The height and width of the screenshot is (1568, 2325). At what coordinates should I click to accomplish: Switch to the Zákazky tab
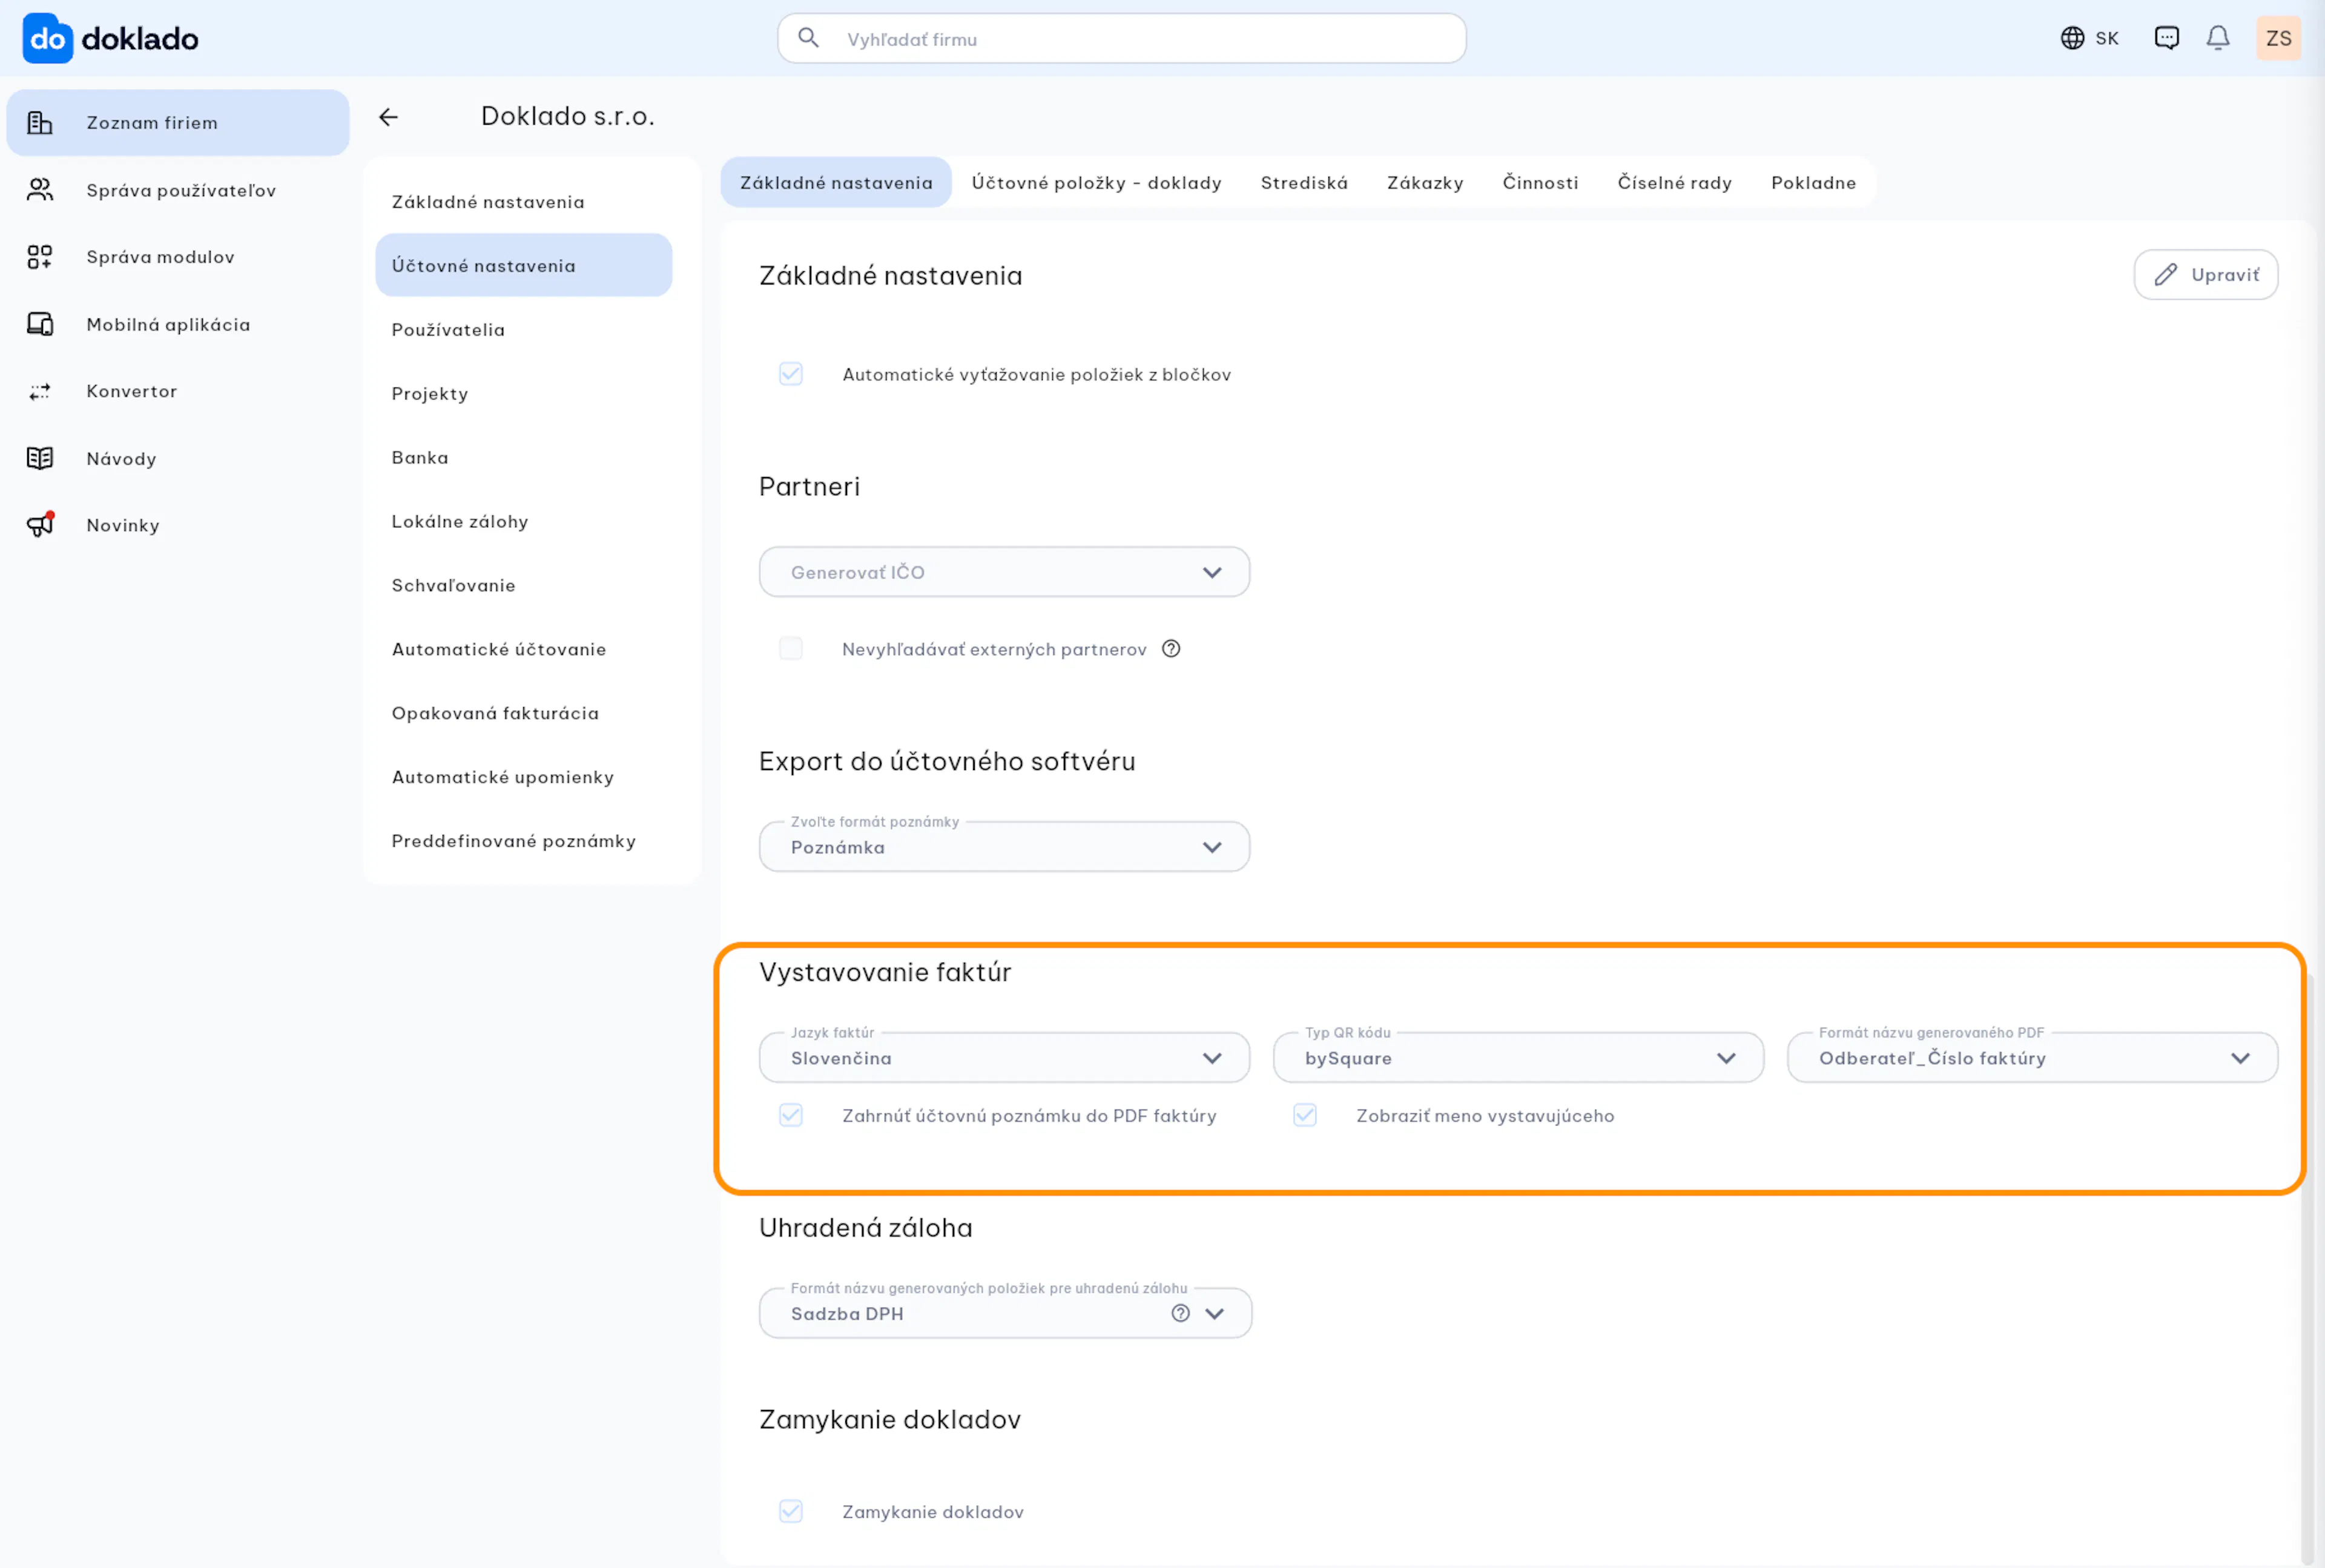point(1425,182)
